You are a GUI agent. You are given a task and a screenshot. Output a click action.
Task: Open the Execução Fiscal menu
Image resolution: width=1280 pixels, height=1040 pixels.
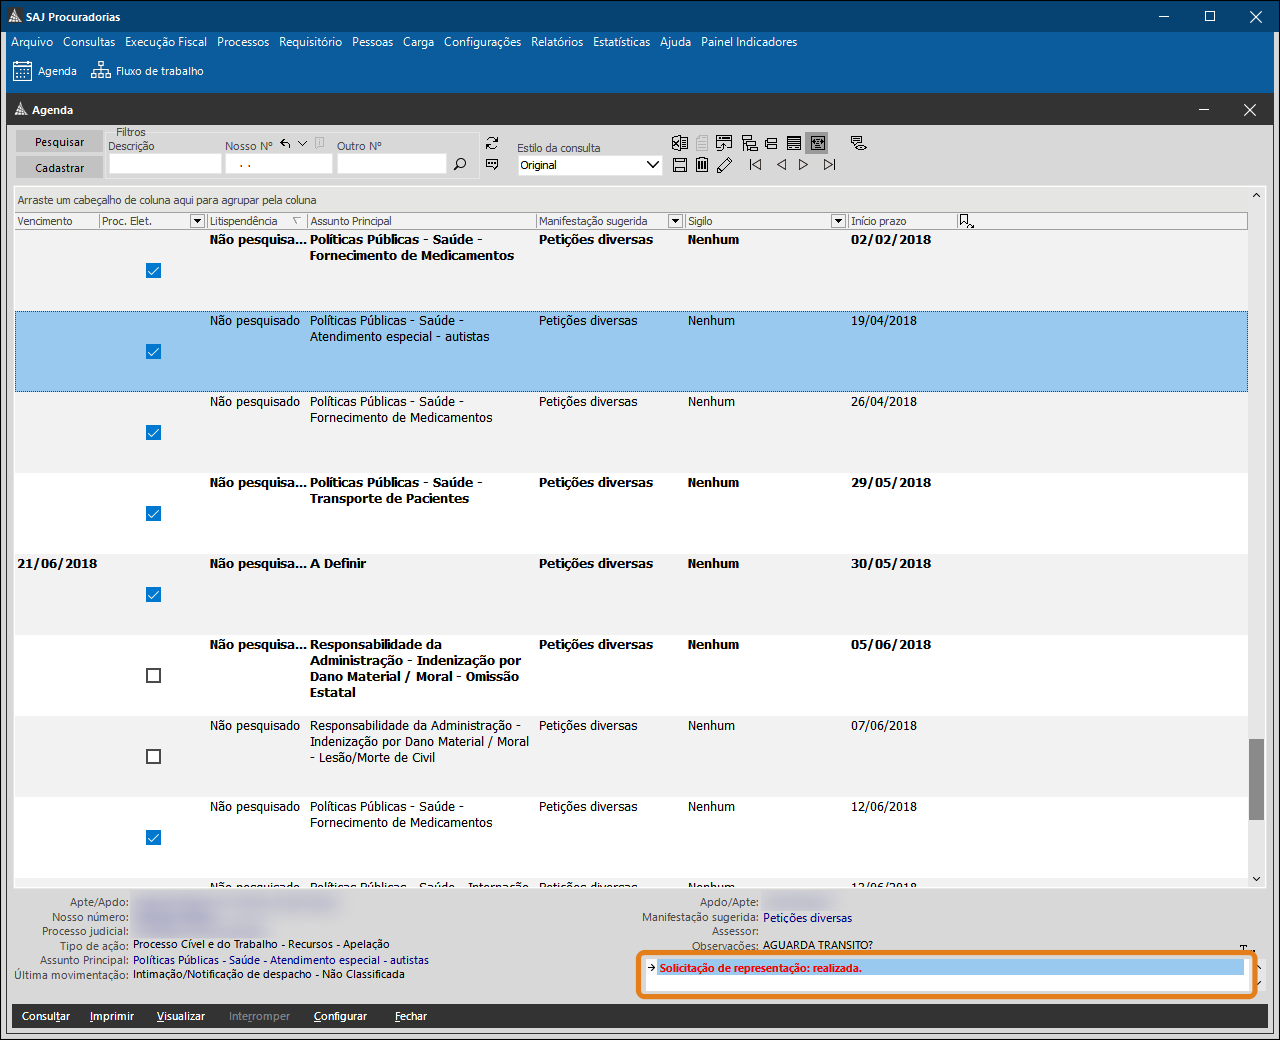pos(166,42)
